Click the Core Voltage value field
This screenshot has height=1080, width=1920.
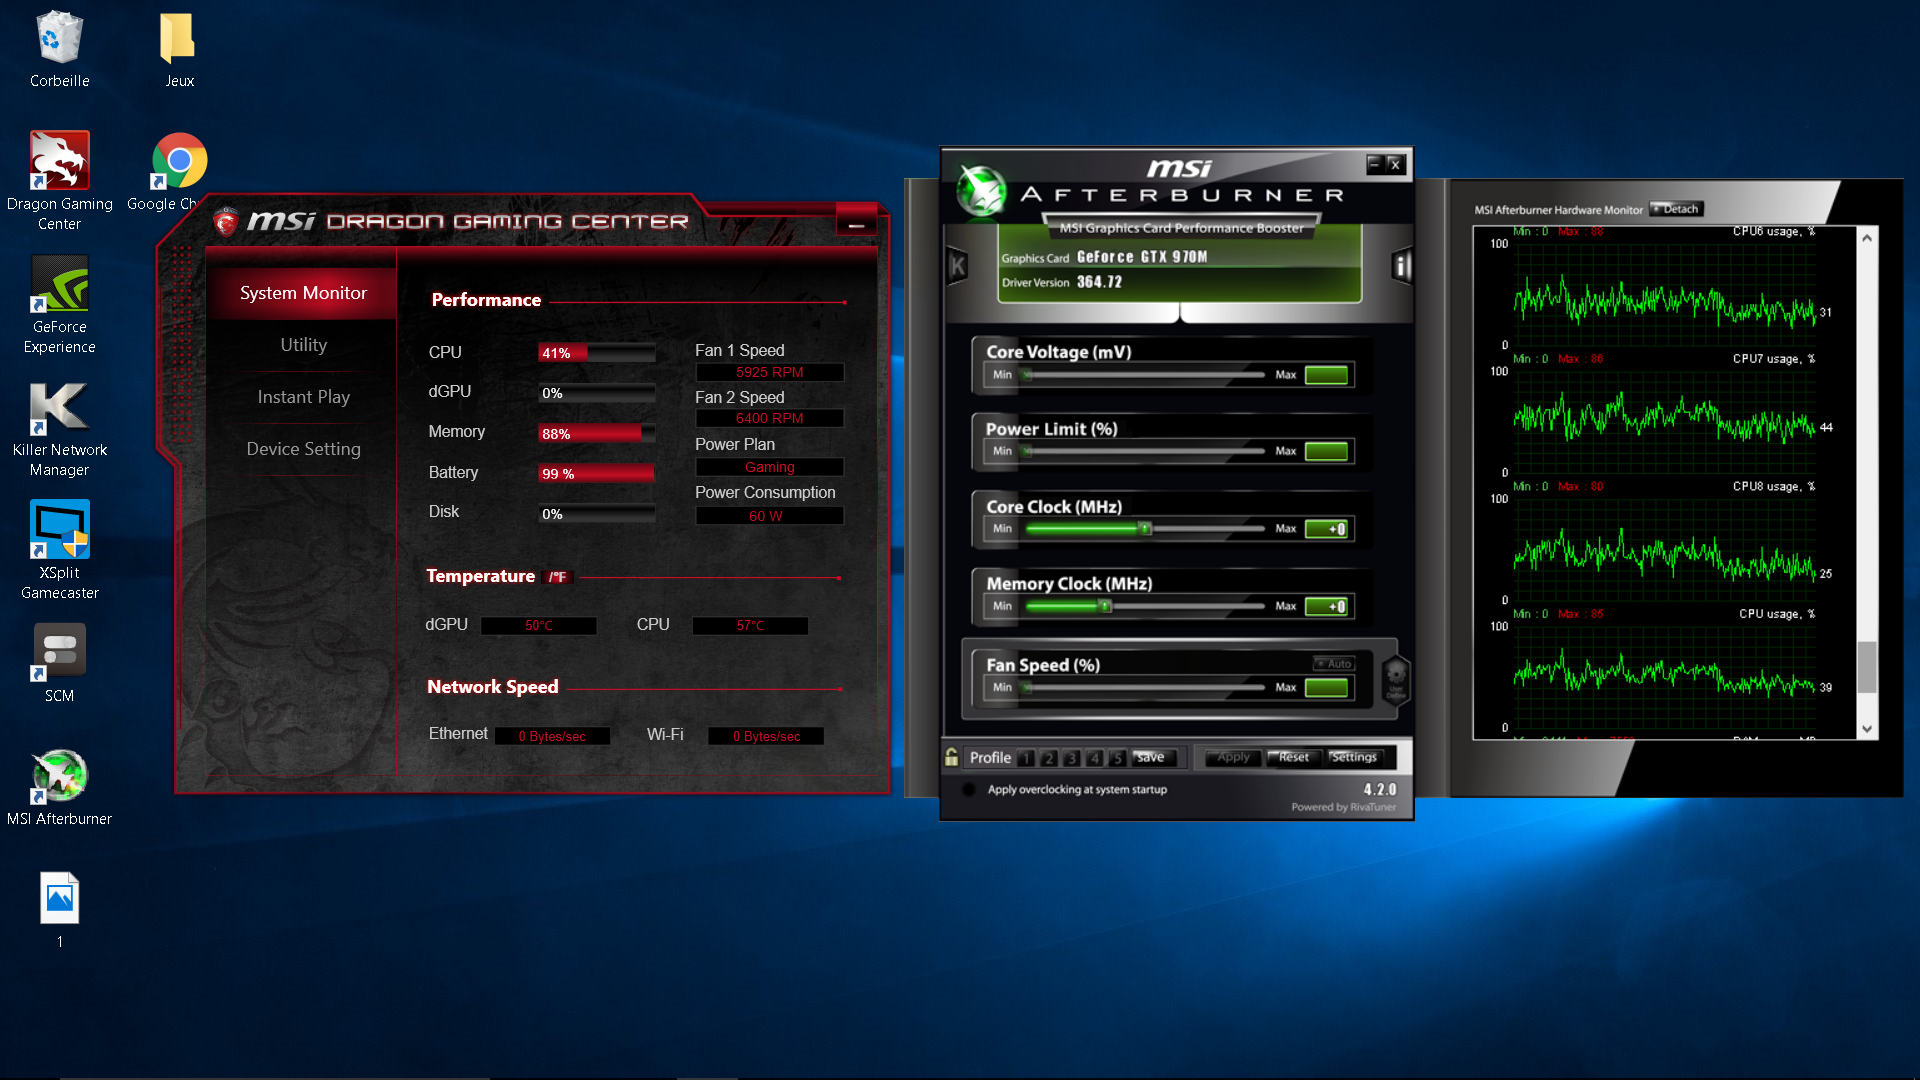click(x=1328, y=375)
